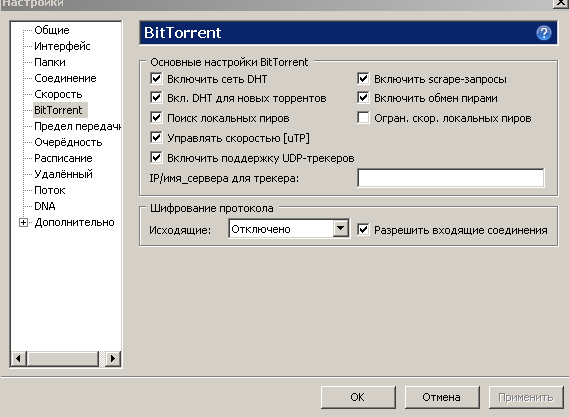Viewport: 569px width, 417px height.
Task: Uncheck Вкл. DHT для новых торрентов
Action: (156, 98)
